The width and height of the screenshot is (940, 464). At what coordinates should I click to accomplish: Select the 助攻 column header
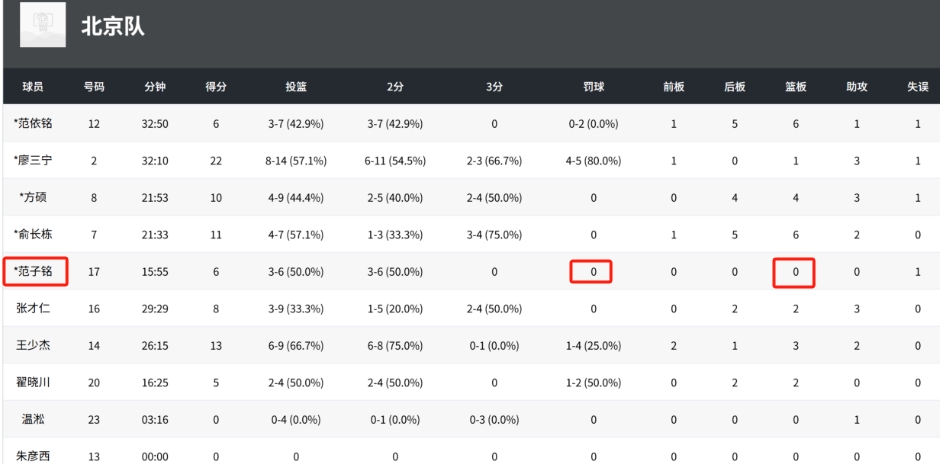[x=857, y=87]
